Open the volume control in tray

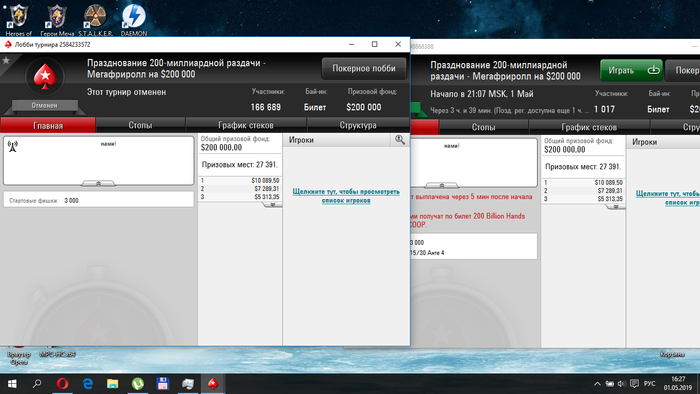pos(621,384)
